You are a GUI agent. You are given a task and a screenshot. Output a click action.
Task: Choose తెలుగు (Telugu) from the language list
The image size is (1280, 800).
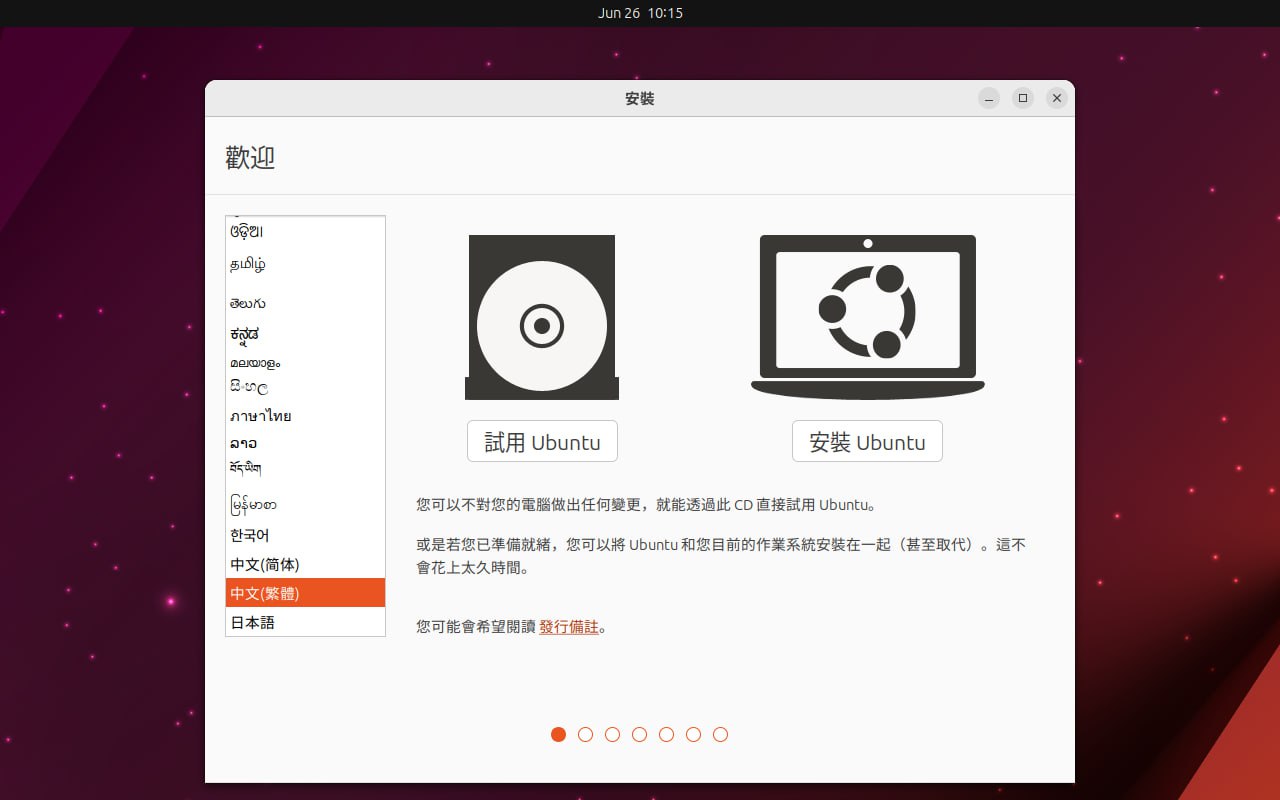(305, 303)
